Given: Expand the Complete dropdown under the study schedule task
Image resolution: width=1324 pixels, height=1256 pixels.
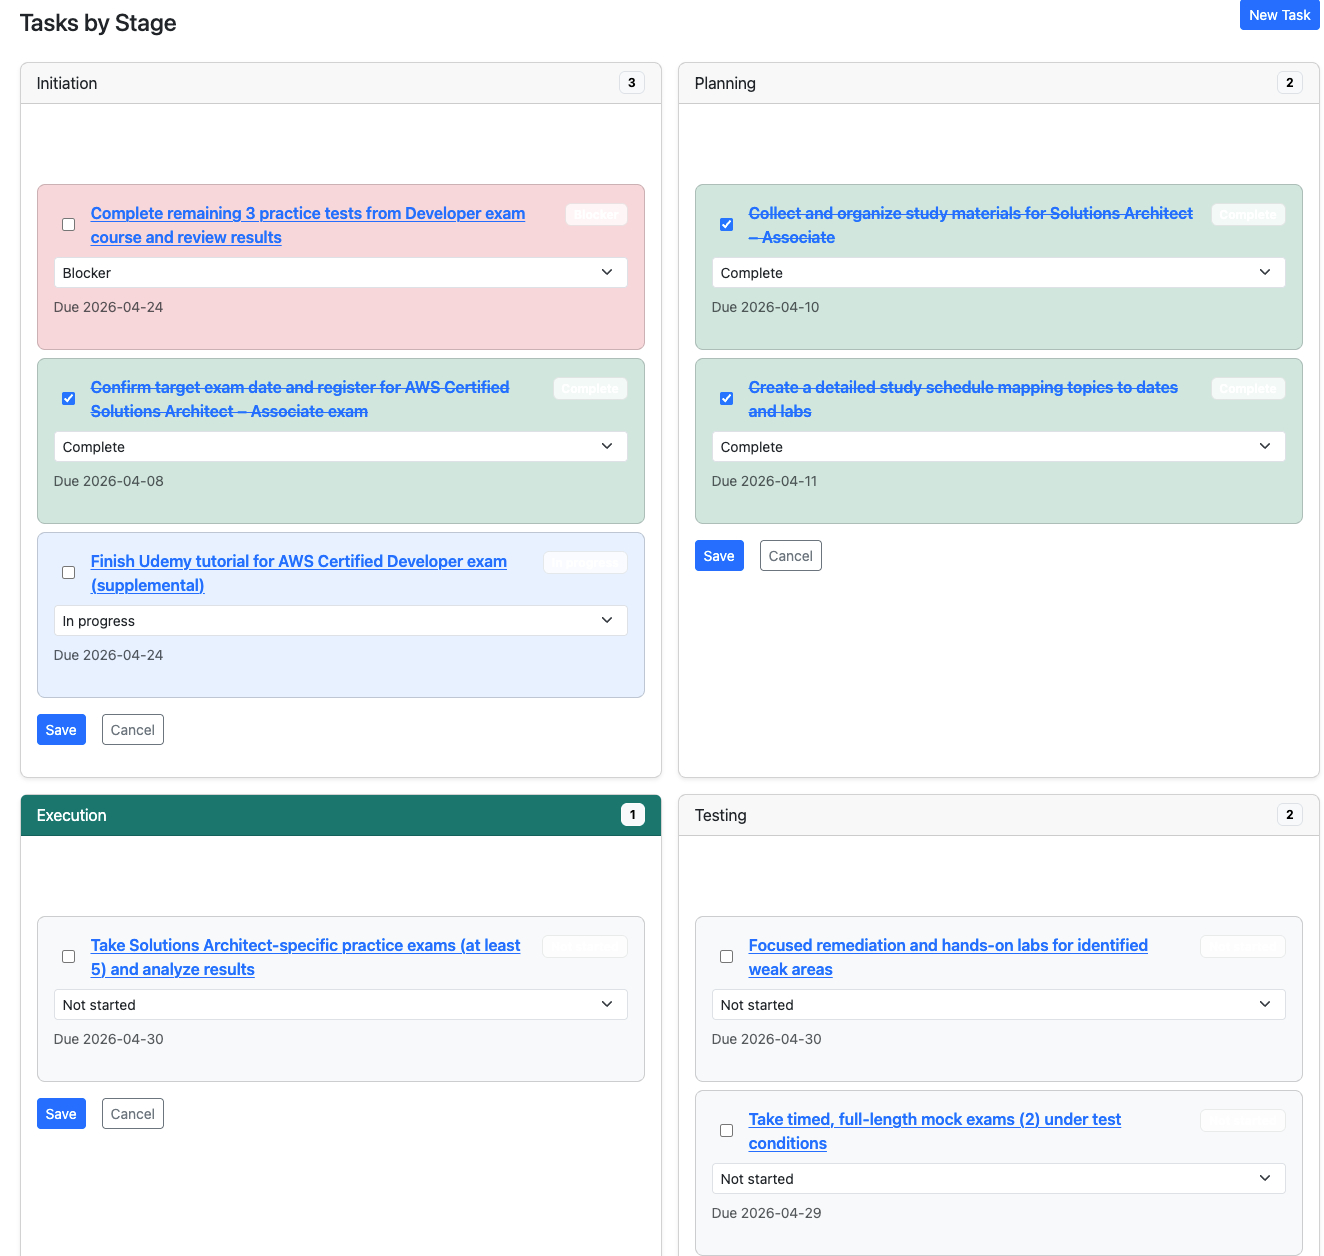Looking at the screenshot, I should (x=998, y=446).
